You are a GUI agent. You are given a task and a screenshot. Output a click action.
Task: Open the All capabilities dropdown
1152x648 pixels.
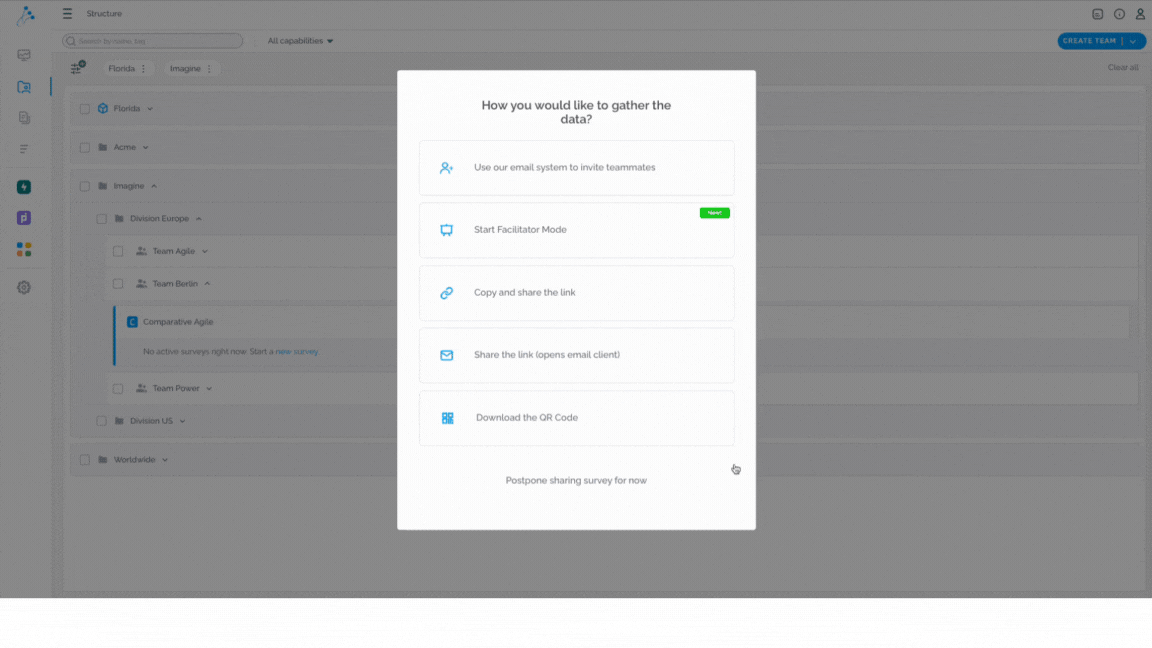click(x=300, y=41)
